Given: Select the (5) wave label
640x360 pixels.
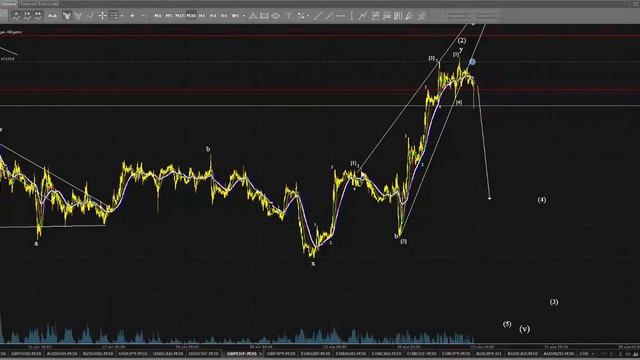Looking at the screenshot, I should point(507,324).
